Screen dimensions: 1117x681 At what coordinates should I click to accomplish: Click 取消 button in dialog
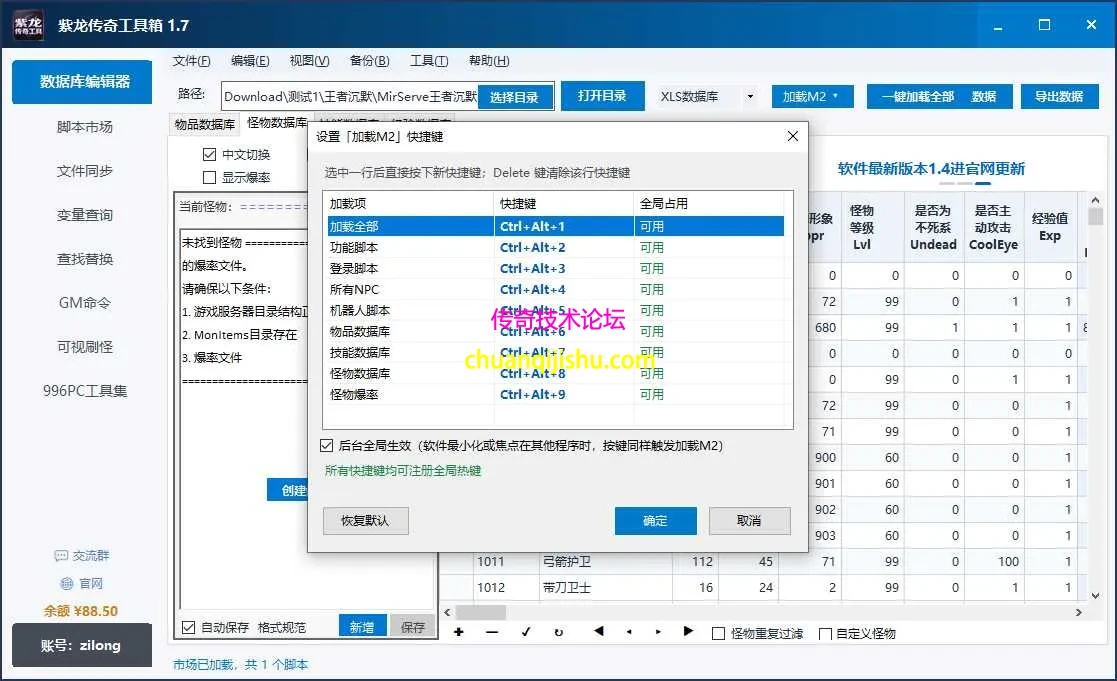pyautogui.click(x=749, y=521)
